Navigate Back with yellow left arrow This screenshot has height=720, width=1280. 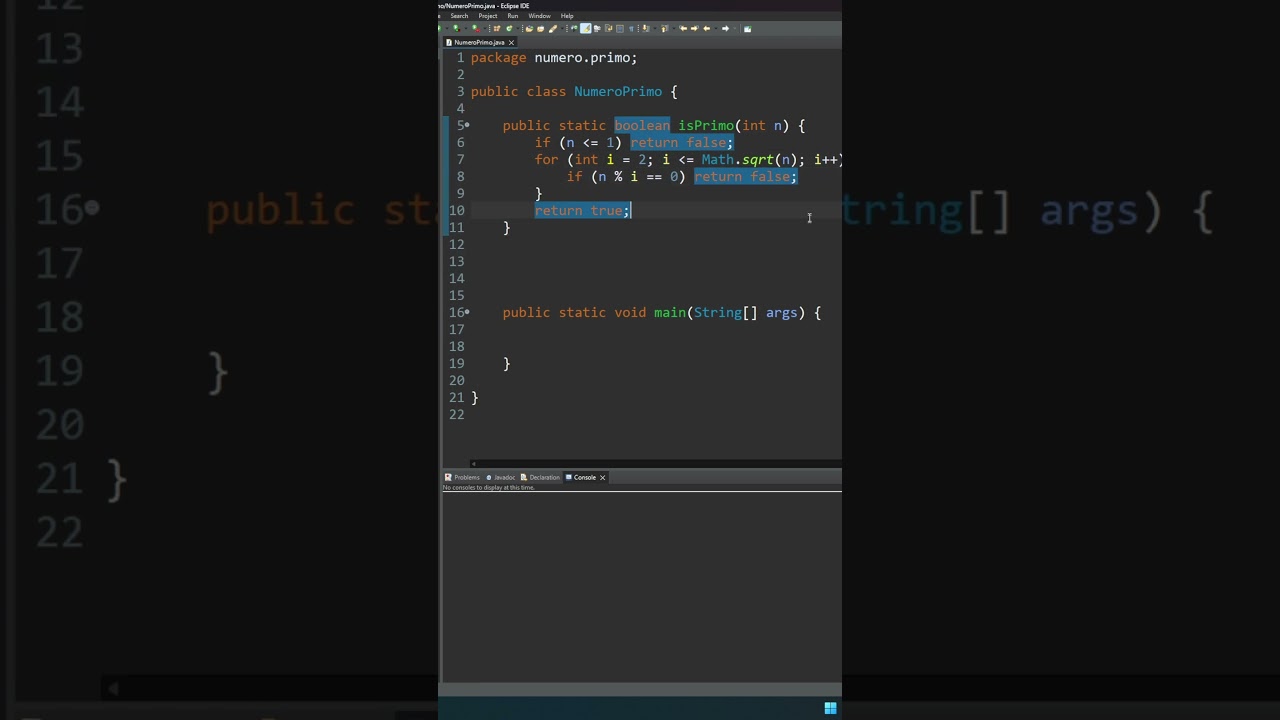point(707,29)
